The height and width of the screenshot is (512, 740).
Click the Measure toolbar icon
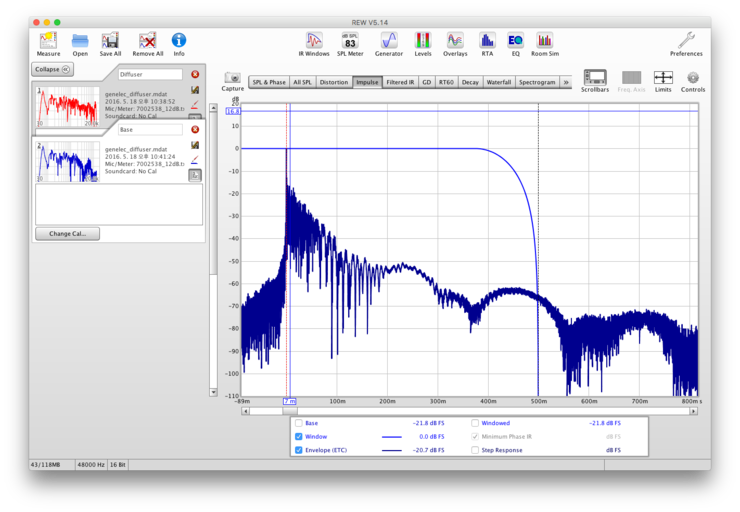click(x=48, y=41)
